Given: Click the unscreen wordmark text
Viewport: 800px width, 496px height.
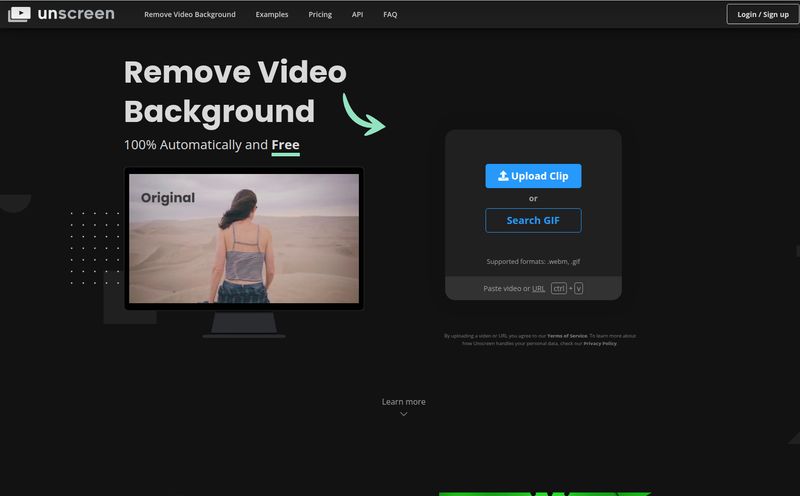Looking at the screenshot, I should 76,14.
